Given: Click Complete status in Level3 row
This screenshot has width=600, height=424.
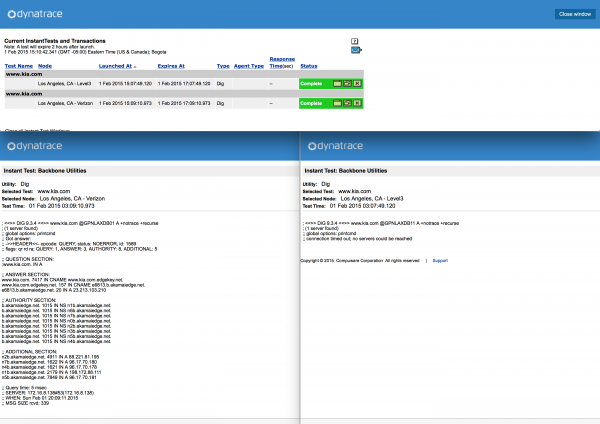Looking at the screenshot, I should point(311,83).
